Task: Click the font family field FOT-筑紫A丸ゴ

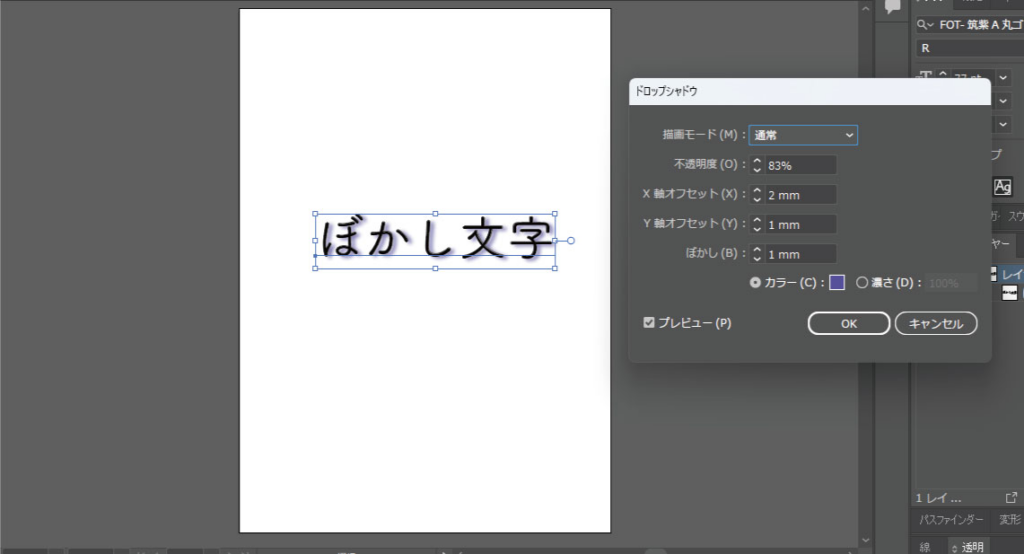Action: [x=980, y=25]
